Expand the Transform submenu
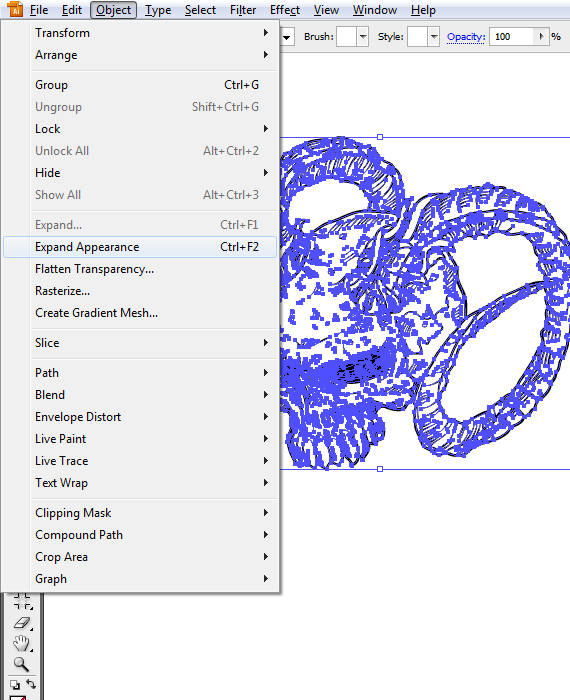Screen dimensions: 570x700 tap(140, 33)
